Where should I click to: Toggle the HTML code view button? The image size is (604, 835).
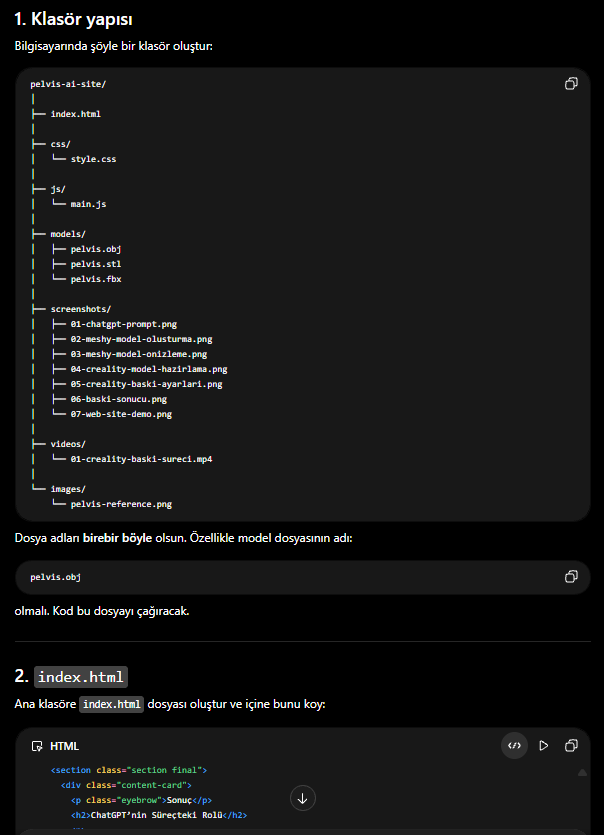point(515,746)
